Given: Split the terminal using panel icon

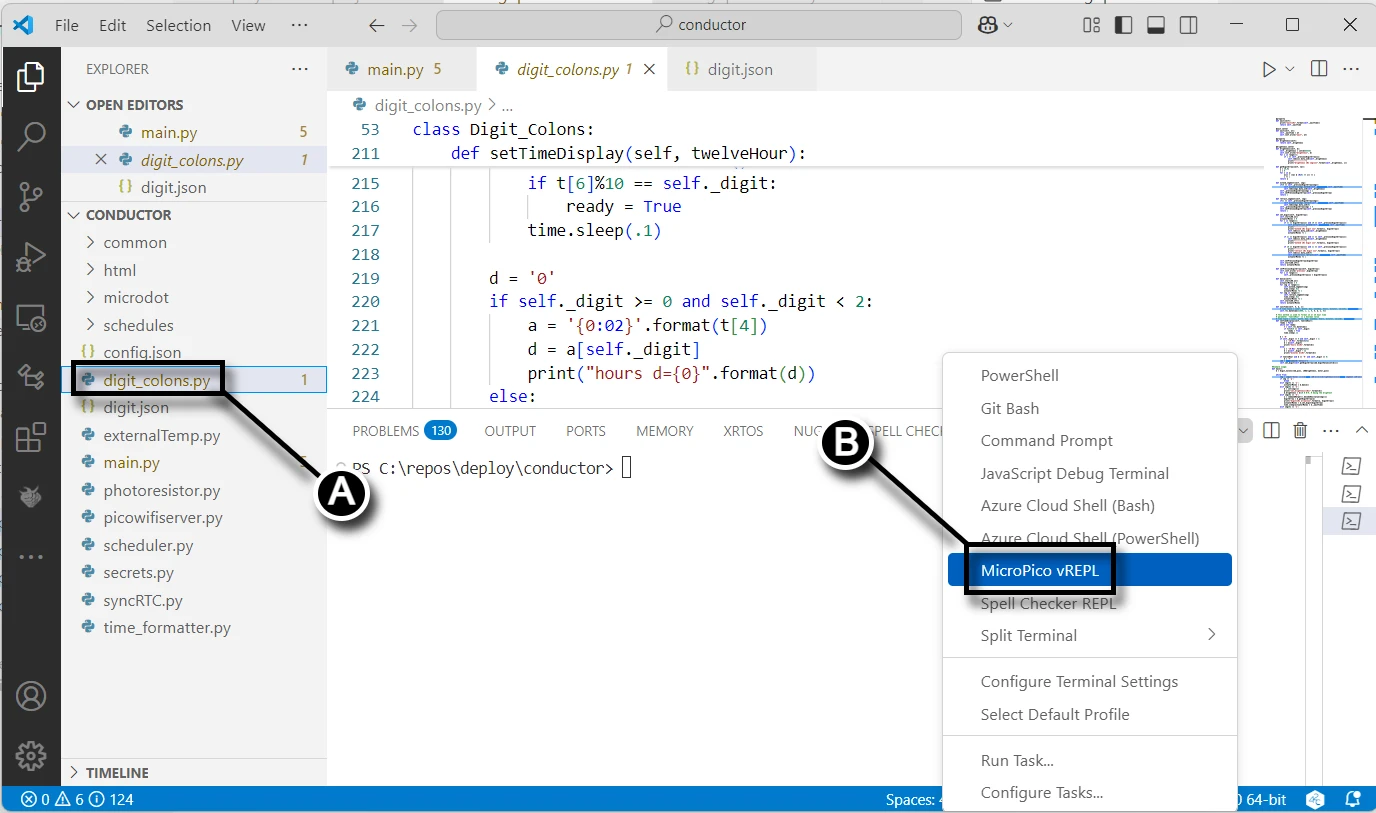Looking at the screenshot, I should (x=1271, y=430).
